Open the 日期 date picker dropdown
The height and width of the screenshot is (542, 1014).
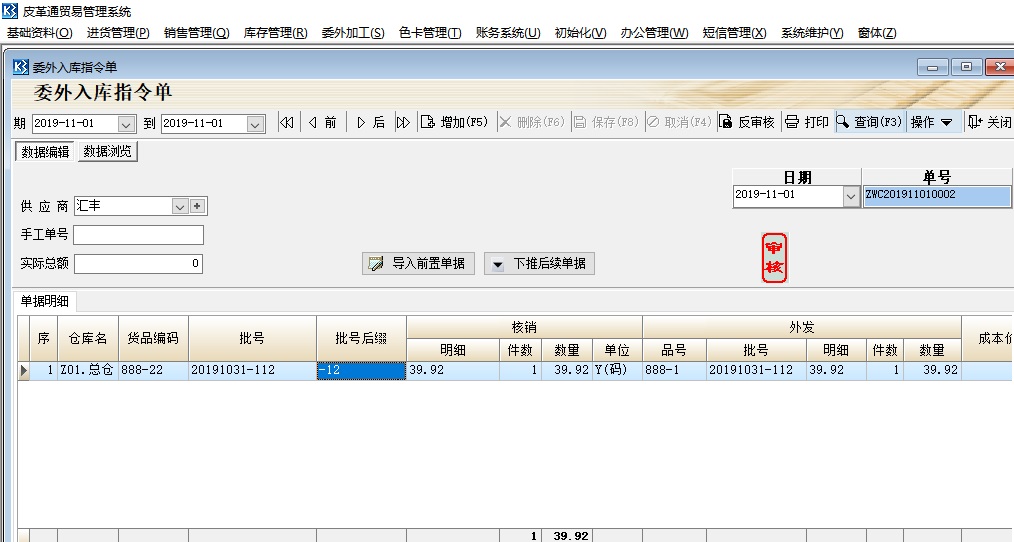click(851, 196)
